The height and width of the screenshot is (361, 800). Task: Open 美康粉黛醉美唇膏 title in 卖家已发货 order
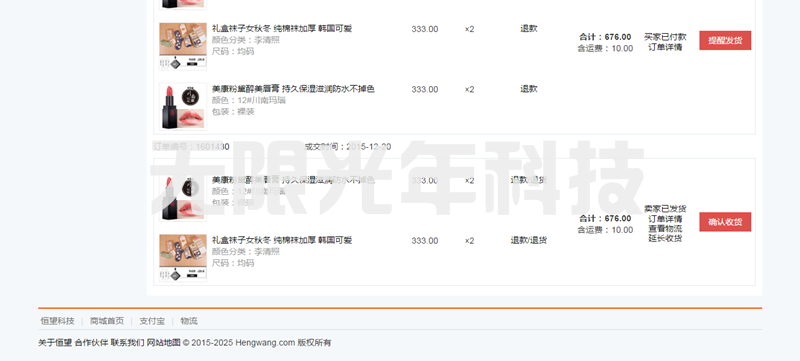coord(293,180)
